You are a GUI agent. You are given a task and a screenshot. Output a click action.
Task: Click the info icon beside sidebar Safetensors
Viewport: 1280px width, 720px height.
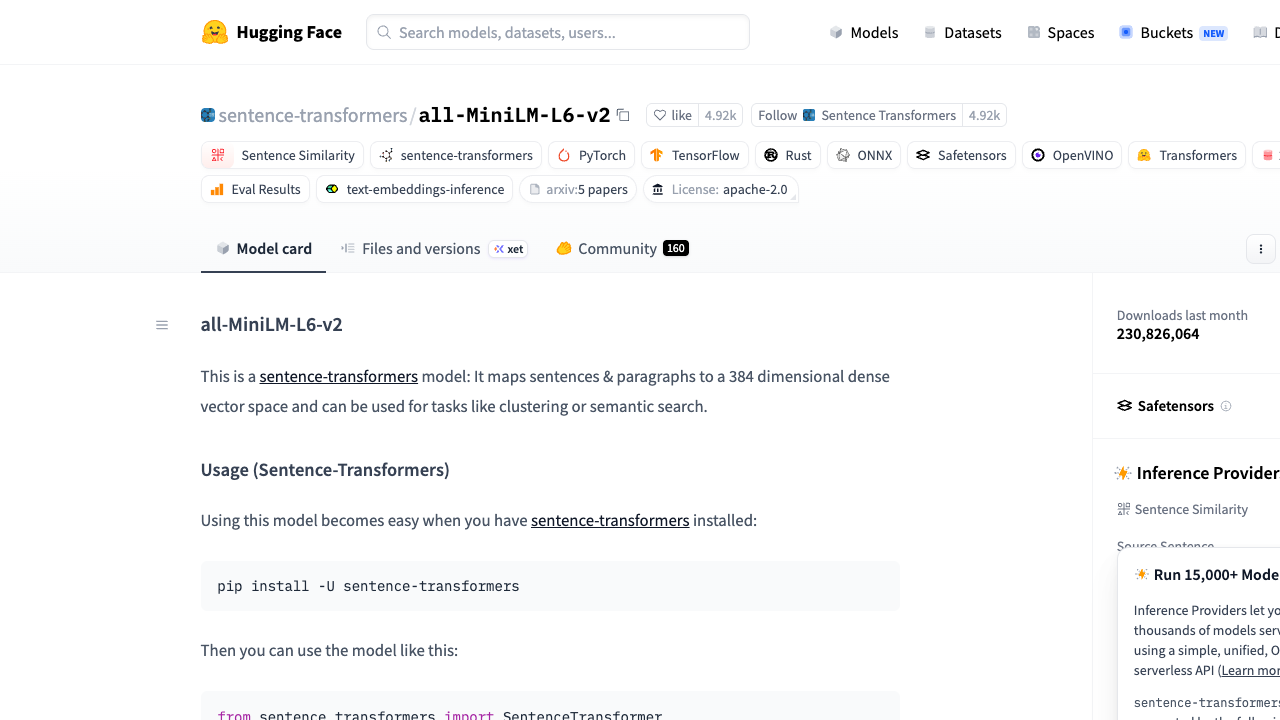coord(1226,406)
